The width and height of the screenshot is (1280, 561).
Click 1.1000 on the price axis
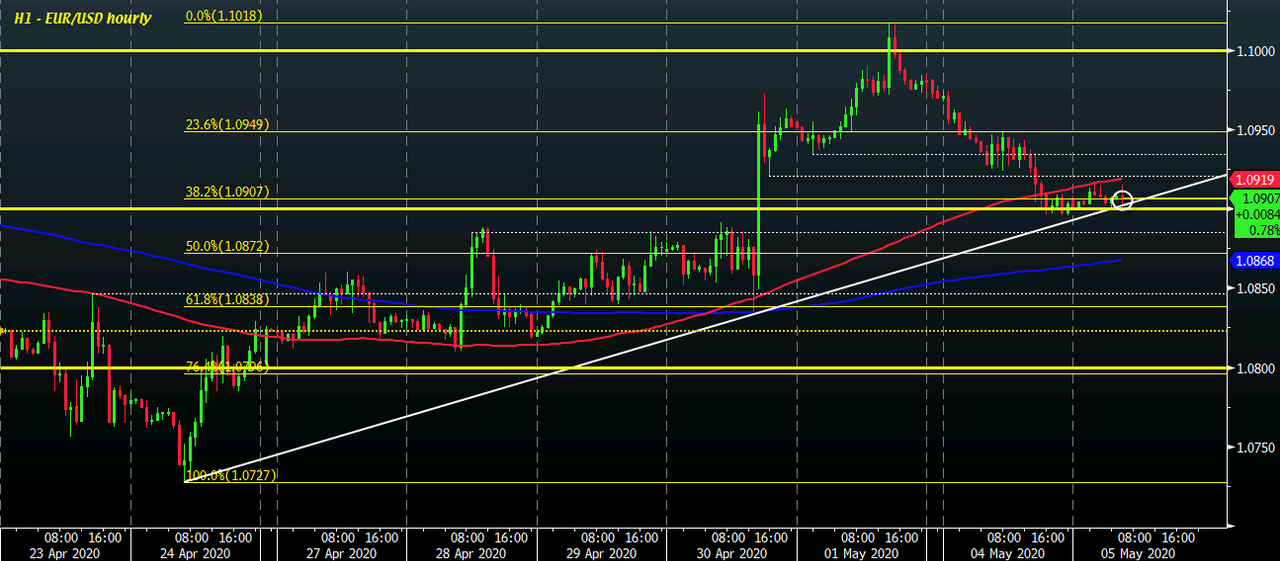(1257, 51)
